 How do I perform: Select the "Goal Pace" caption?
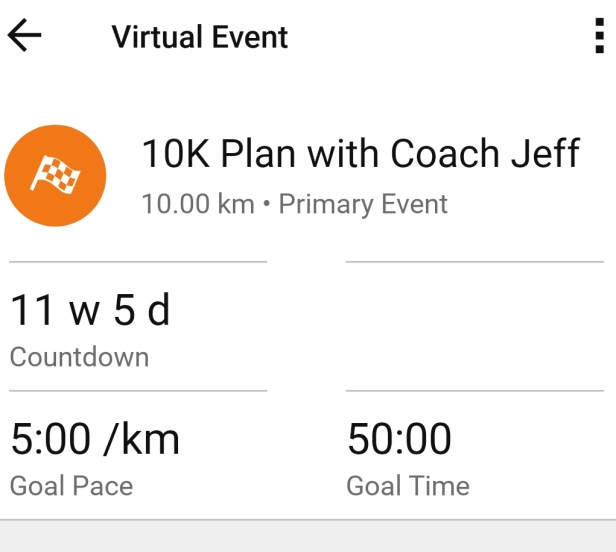coord(71,486)
